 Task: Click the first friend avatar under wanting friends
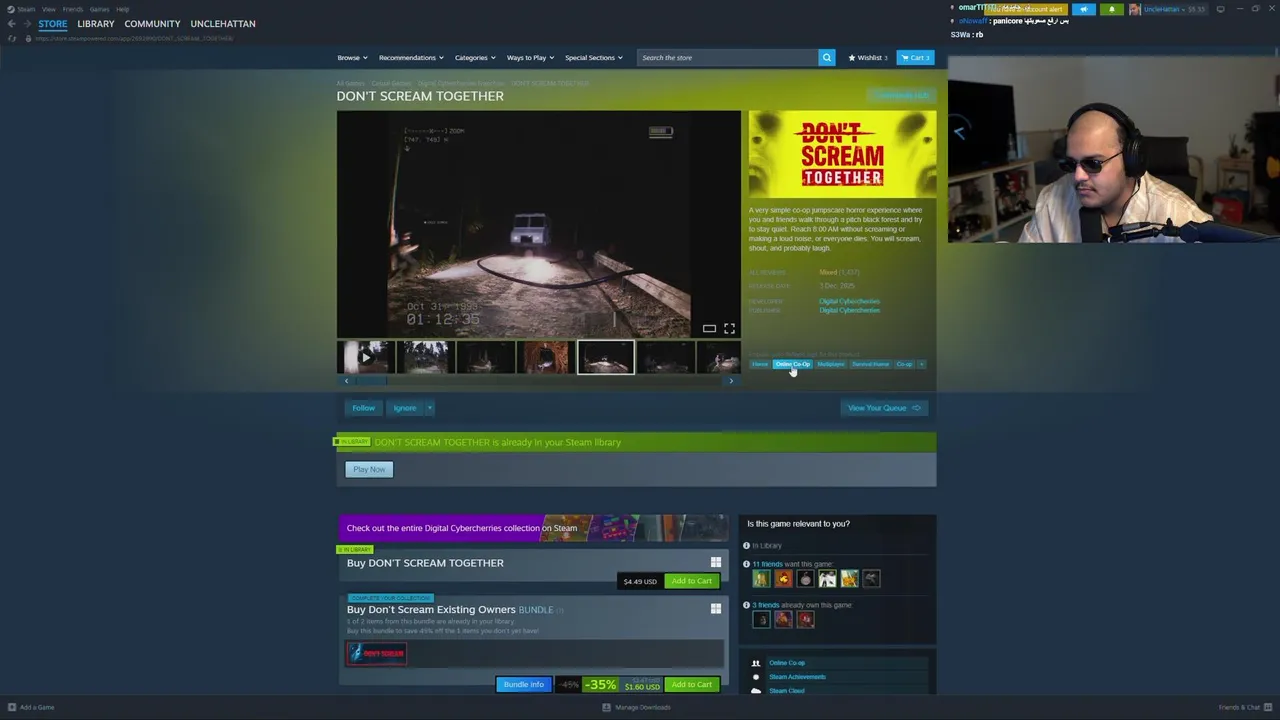[x=761, y=579]
